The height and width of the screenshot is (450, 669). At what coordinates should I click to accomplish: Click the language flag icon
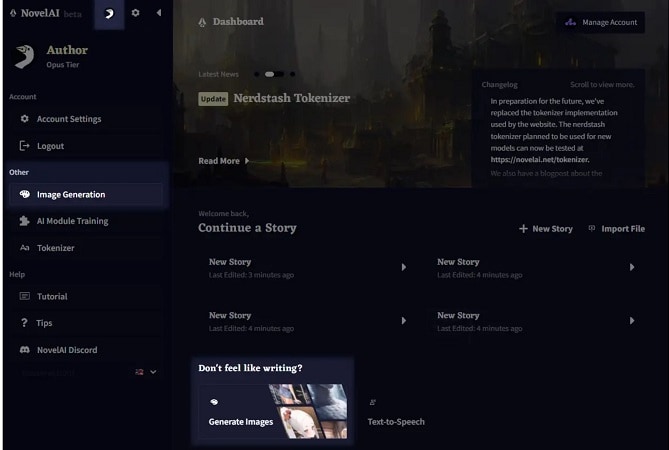click(x=139, y=372)
